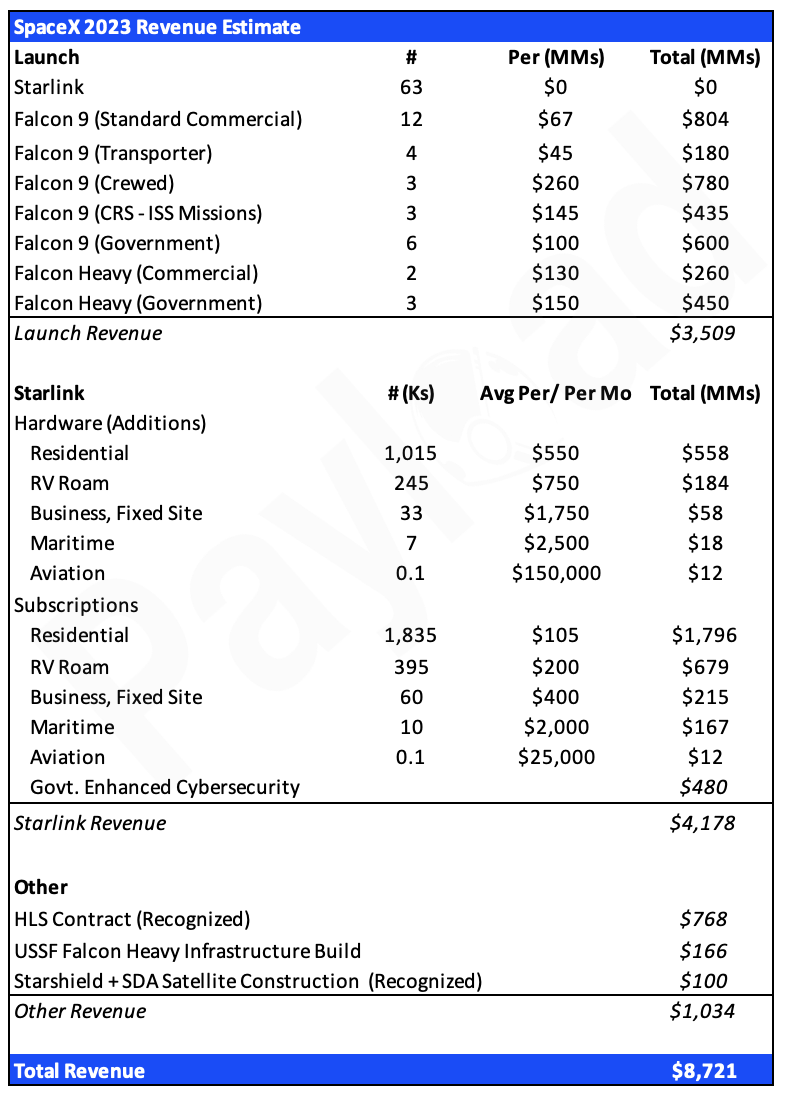
Task: Select the Launch section heading cell
Action: pos(46,57)
